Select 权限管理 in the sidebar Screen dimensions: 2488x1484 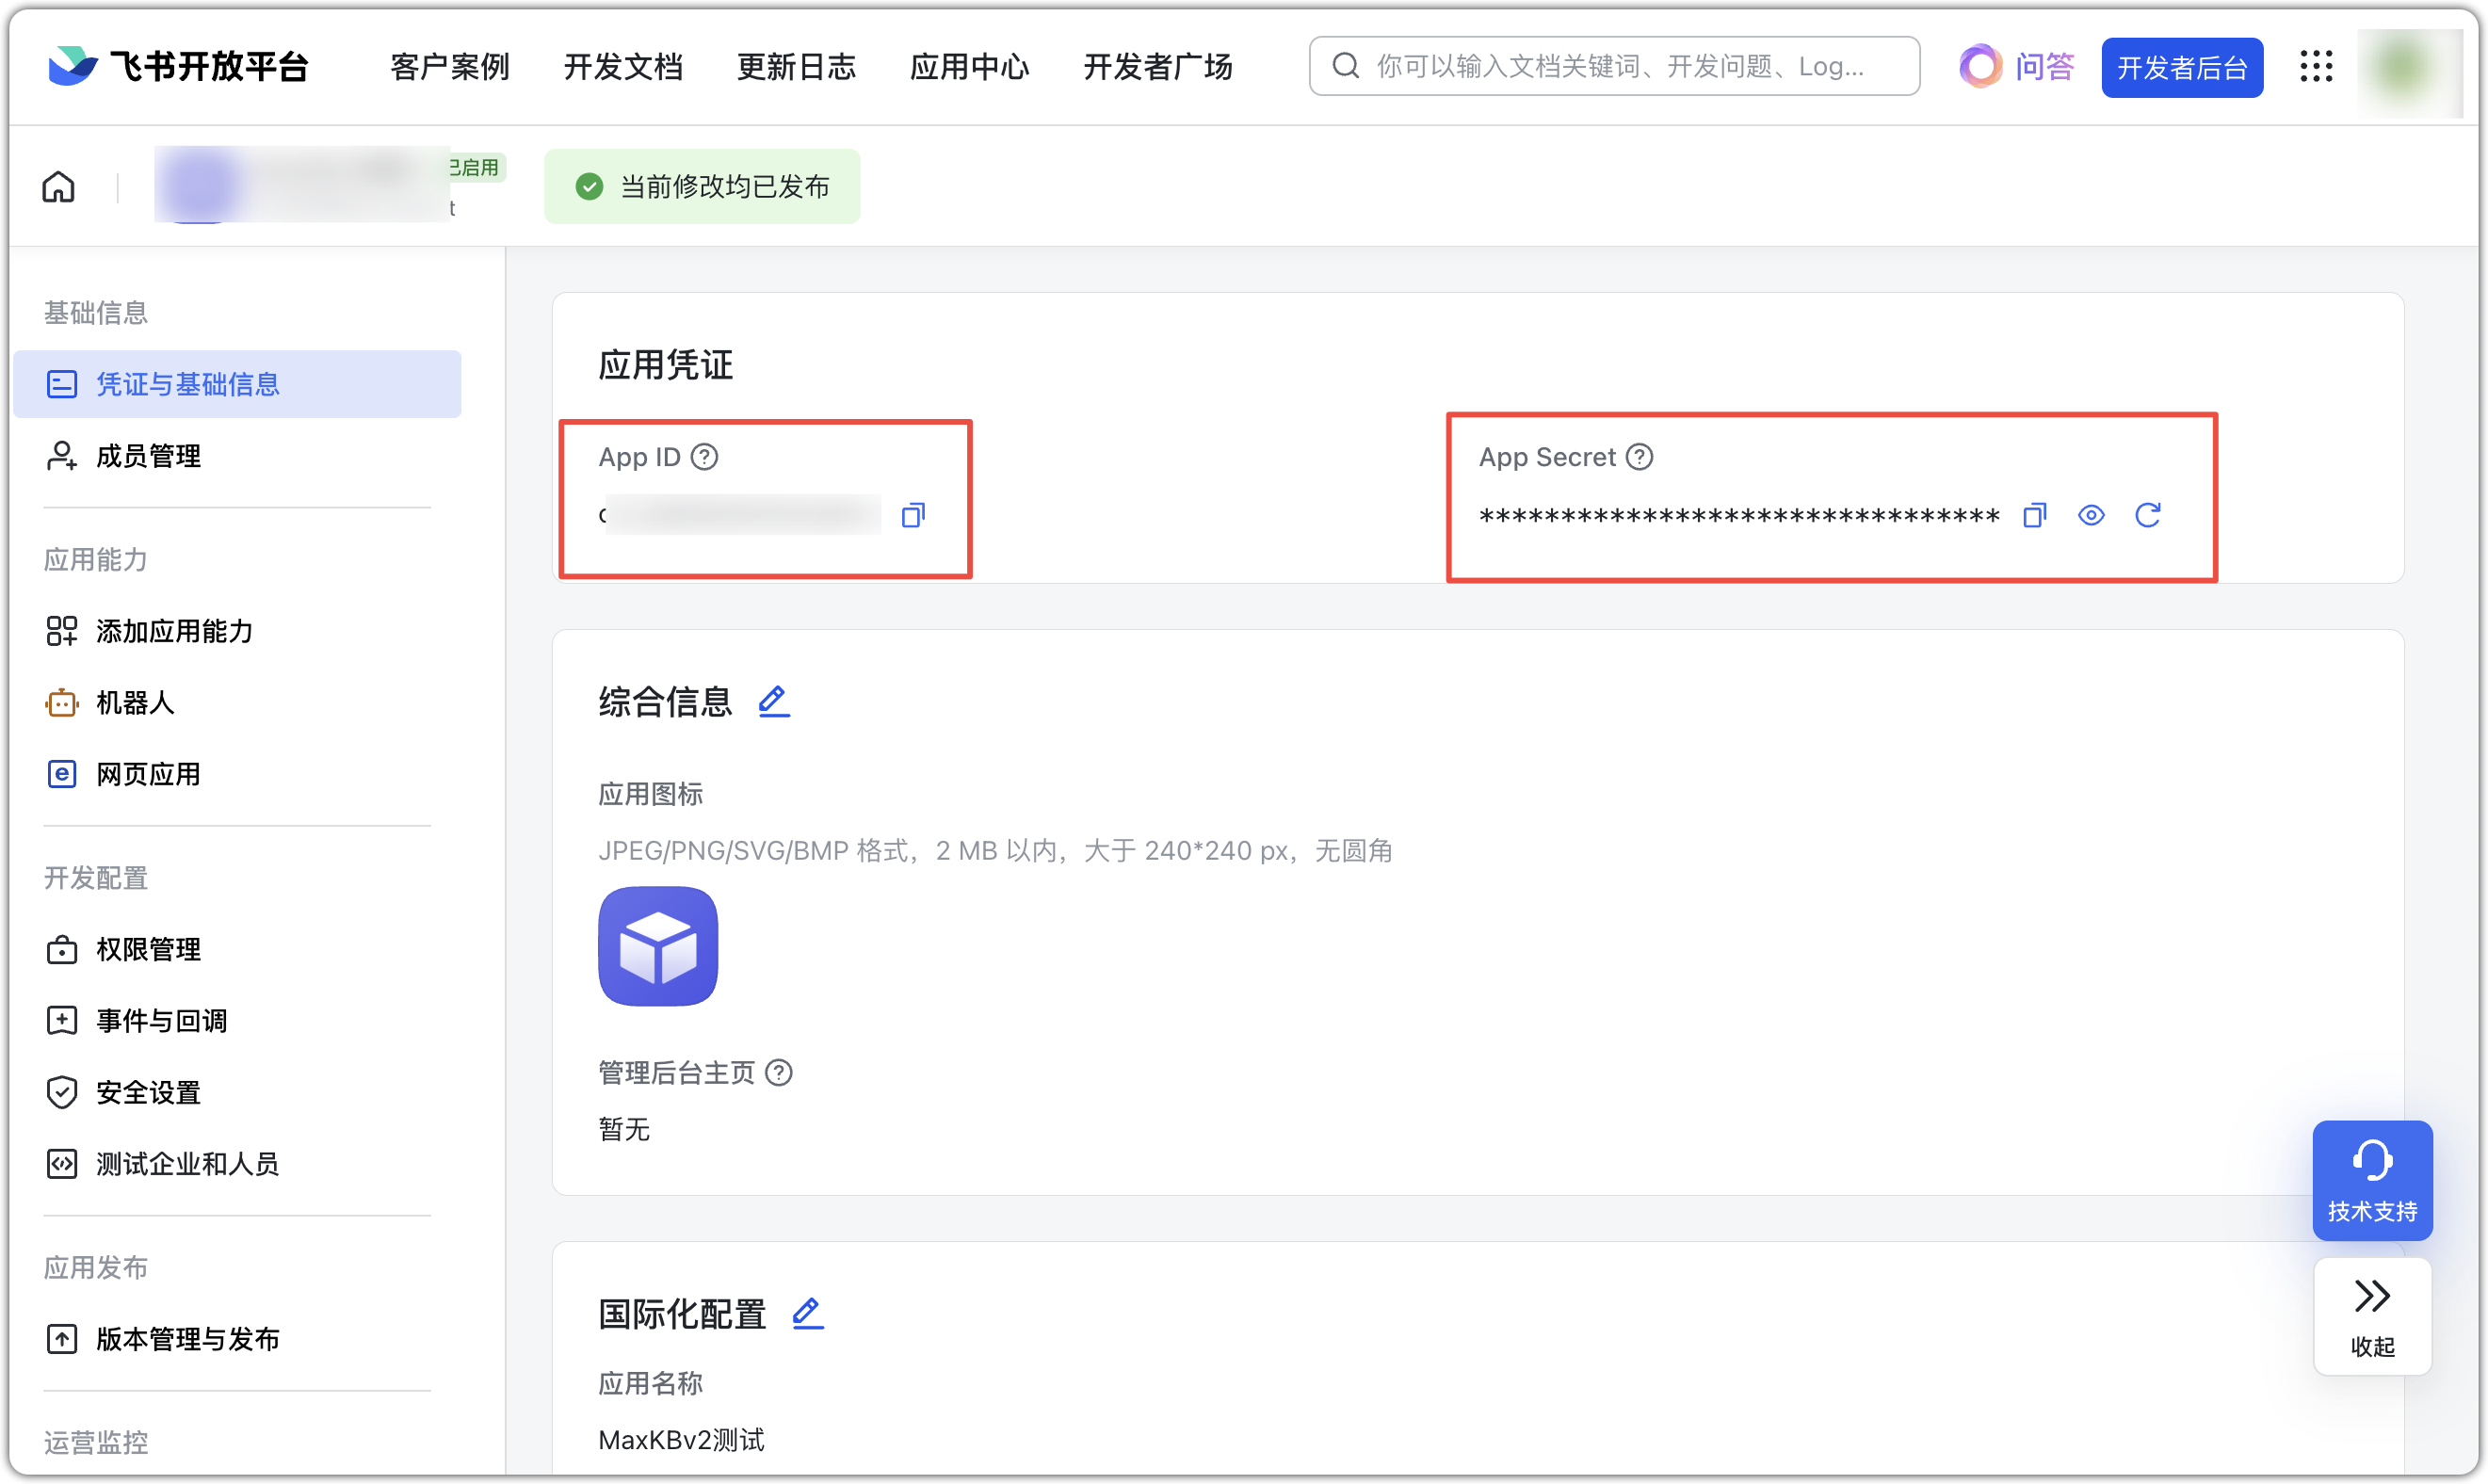tap(146, 949)
